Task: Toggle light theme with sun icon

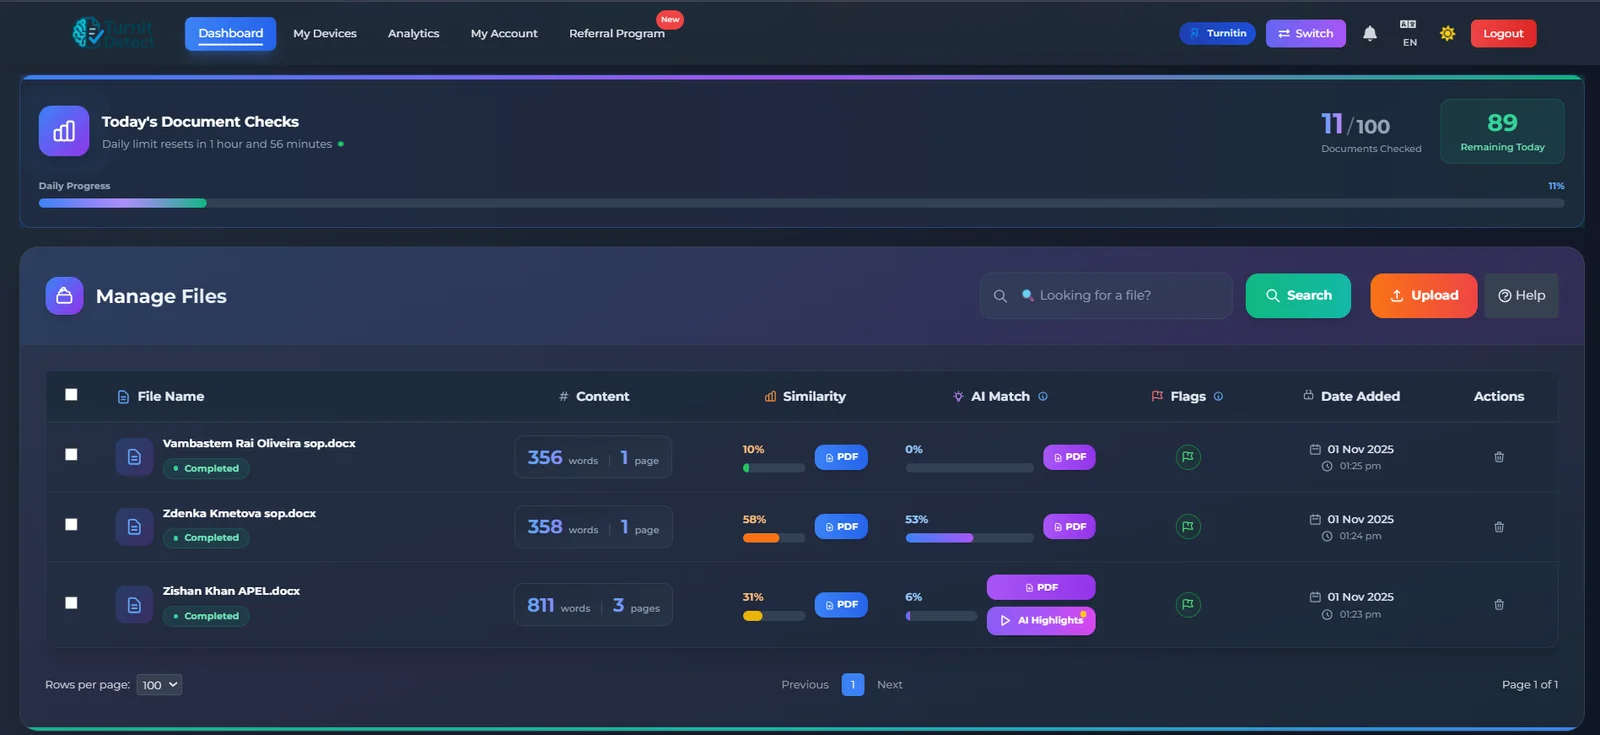Action: tap(1447, 34)
